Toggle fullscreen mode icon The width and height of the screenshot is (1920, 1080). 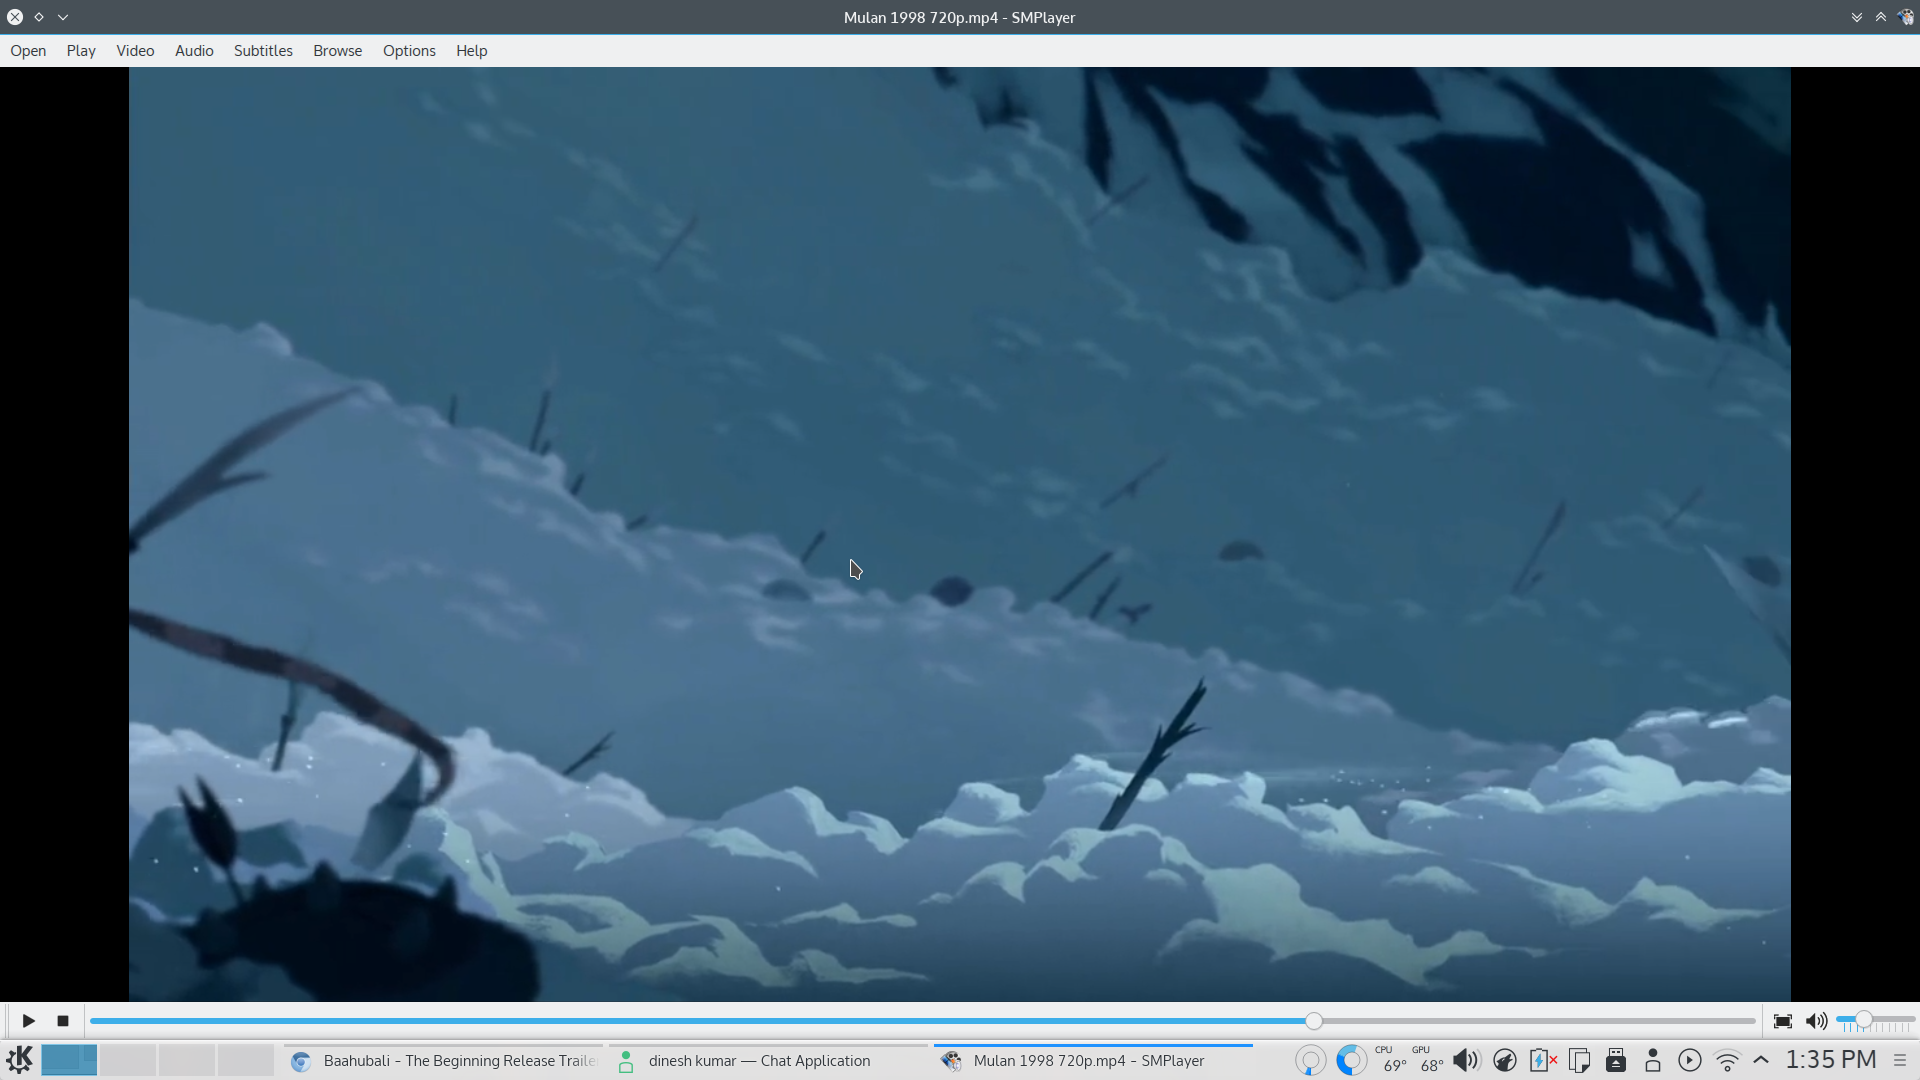(x=1782, y=1021)
